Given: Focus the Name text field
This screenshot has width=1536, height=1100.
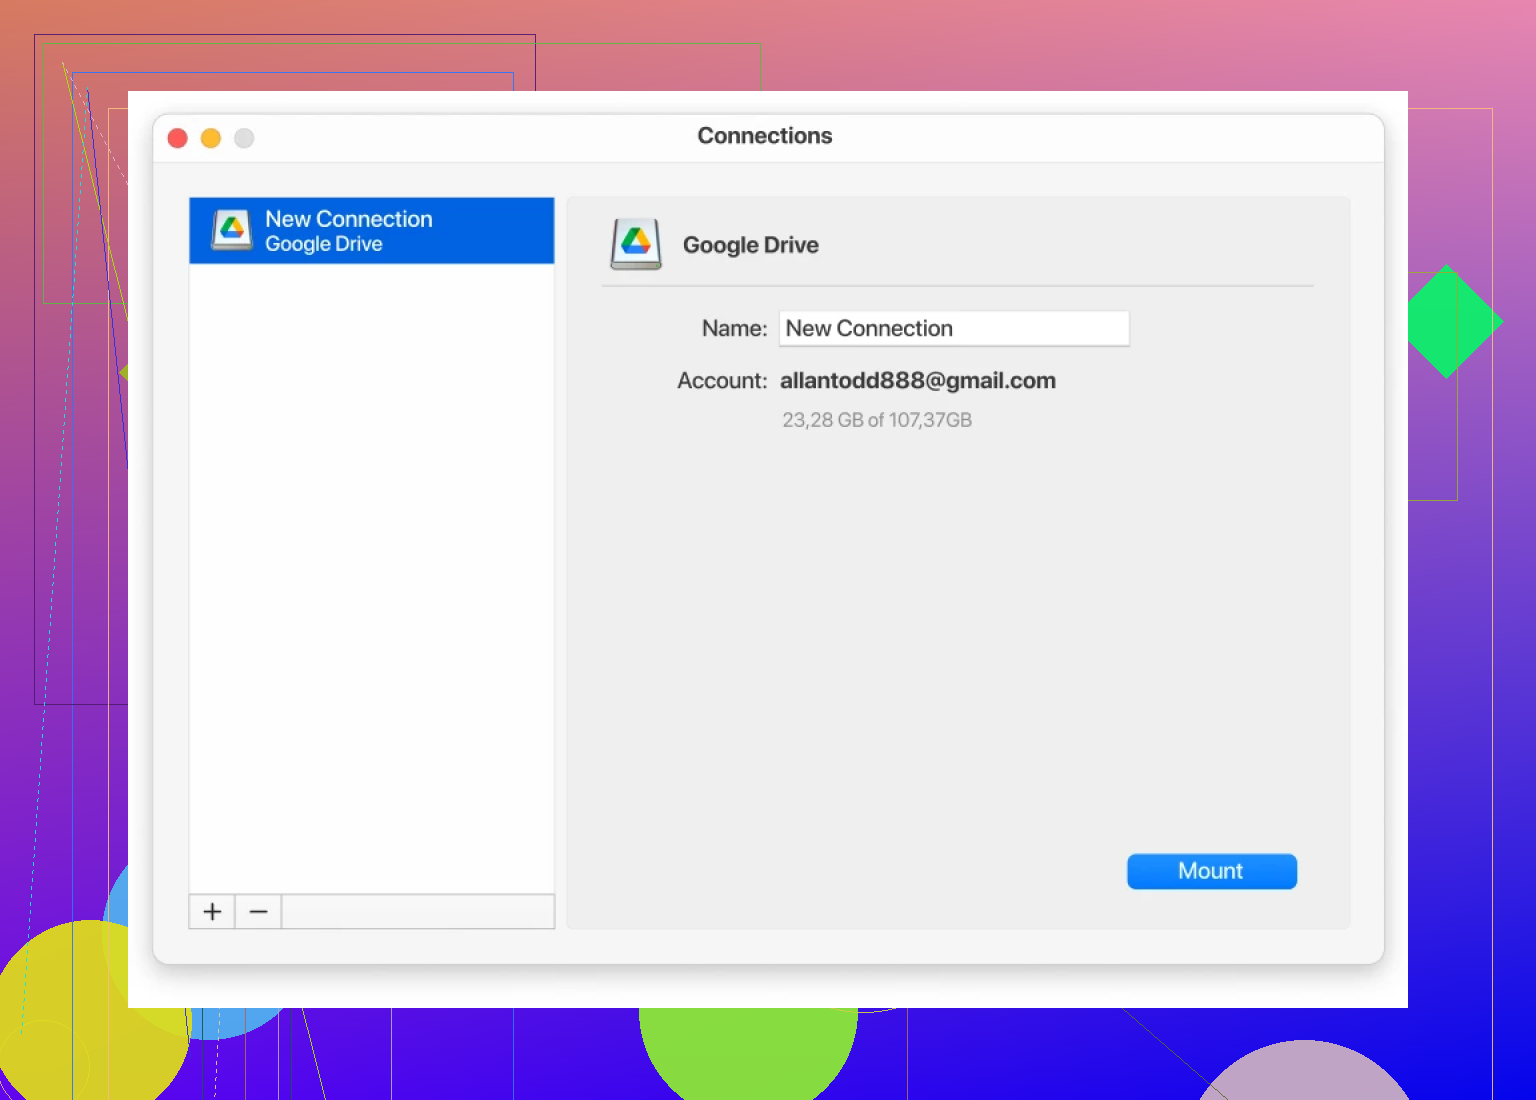Looking at the screenshot, I should click(953, 328).
